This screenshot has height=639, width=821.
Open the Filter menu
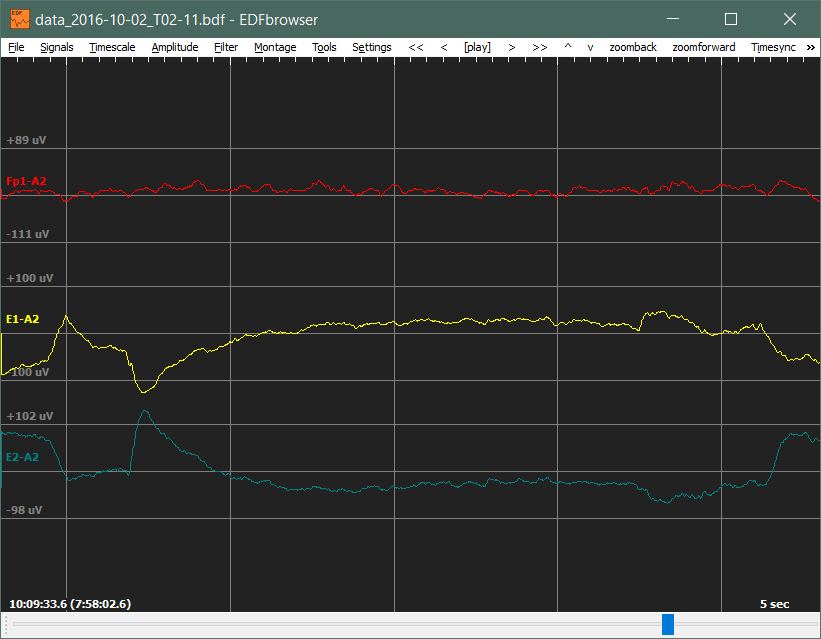click(226, 47)
